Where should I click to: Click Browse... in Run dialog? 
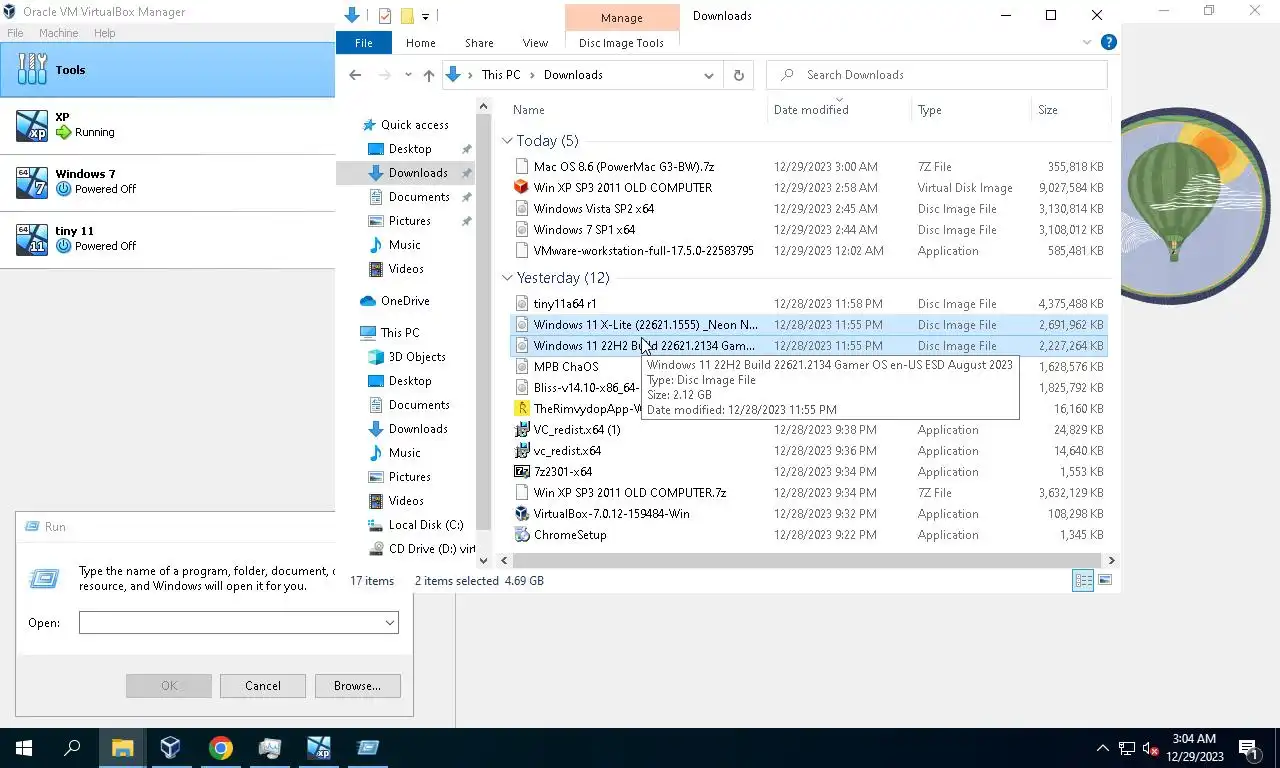357,686
